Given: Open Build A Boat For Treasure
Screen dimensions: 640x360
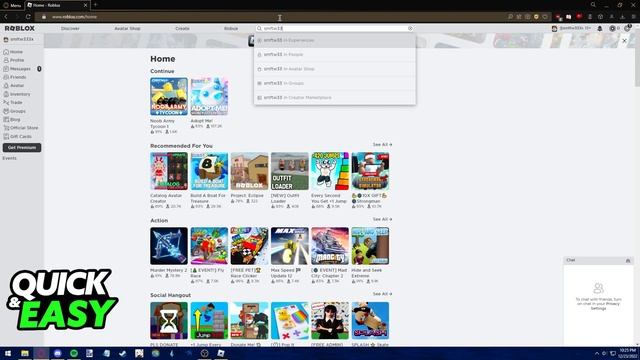Looking at the screenshot, I should (209, 171).
